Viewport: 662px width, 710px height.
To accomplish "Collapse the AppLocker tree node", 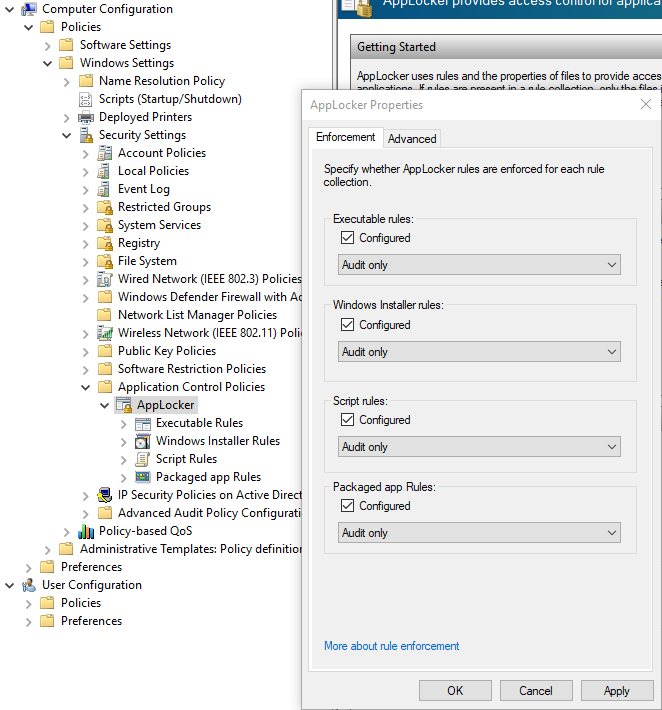I will 105,405.
